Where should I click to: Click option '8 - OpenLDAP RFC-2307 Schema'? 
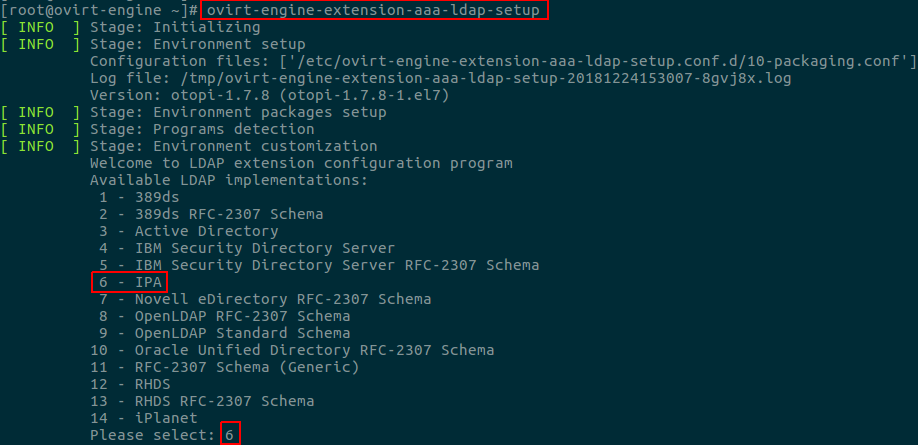[225, 316]
